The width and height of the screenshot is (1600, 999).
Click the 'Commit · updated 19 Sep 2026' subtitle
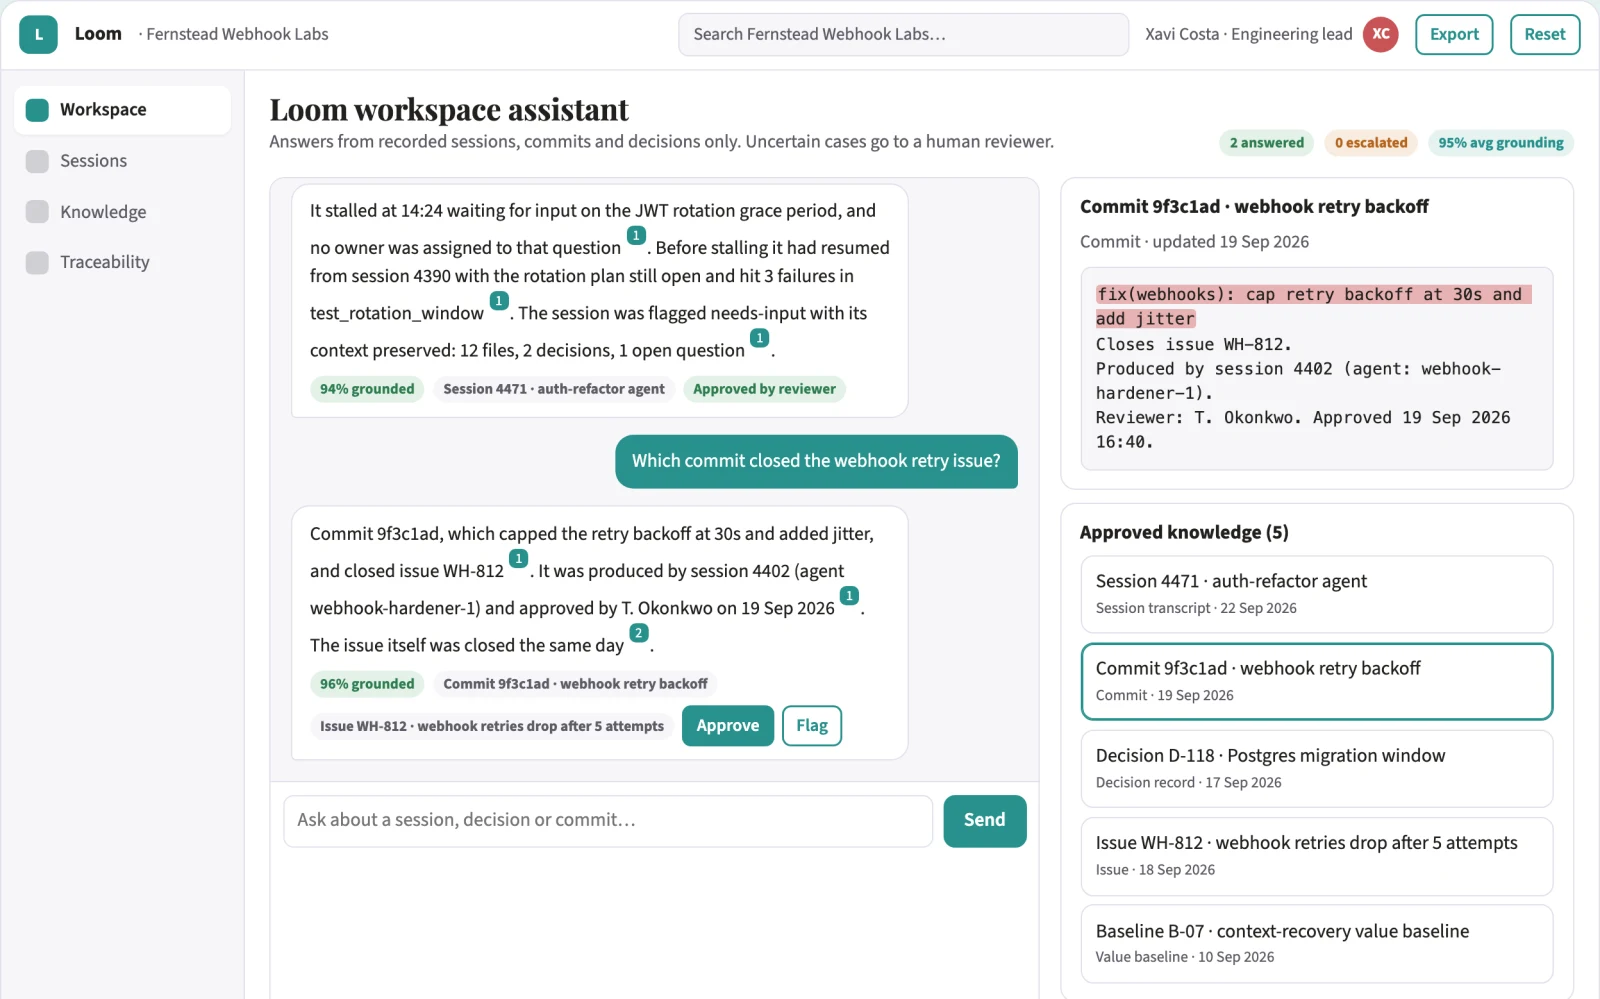(1194, 242)
